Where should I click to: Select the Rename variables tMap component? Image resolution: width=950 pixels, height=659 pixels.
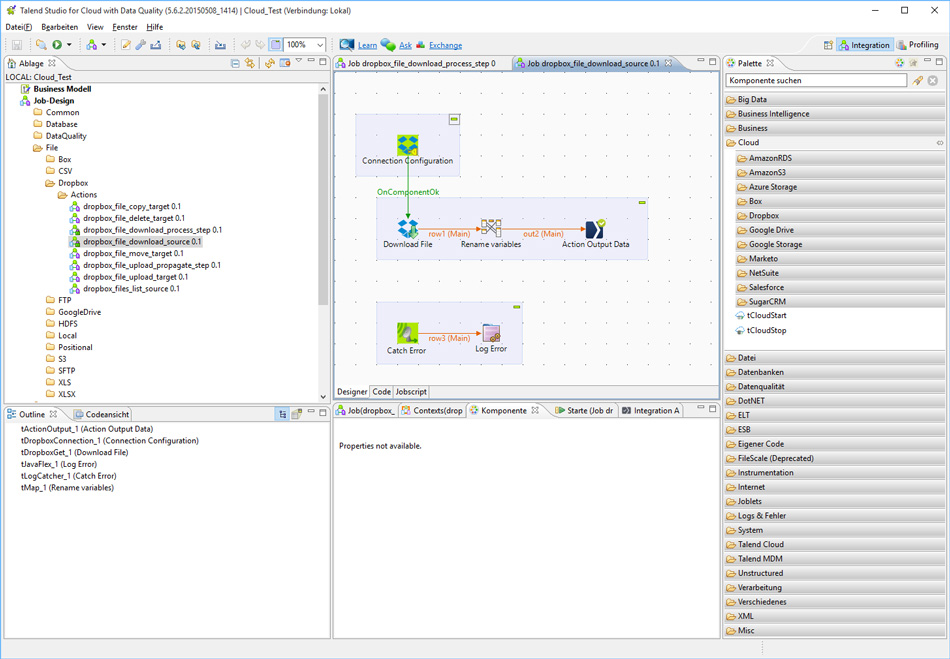click(x=491, y=228)
